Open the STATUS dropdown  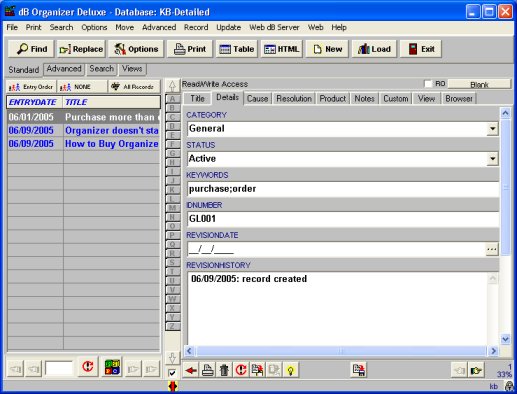click(x=492, y=159)
